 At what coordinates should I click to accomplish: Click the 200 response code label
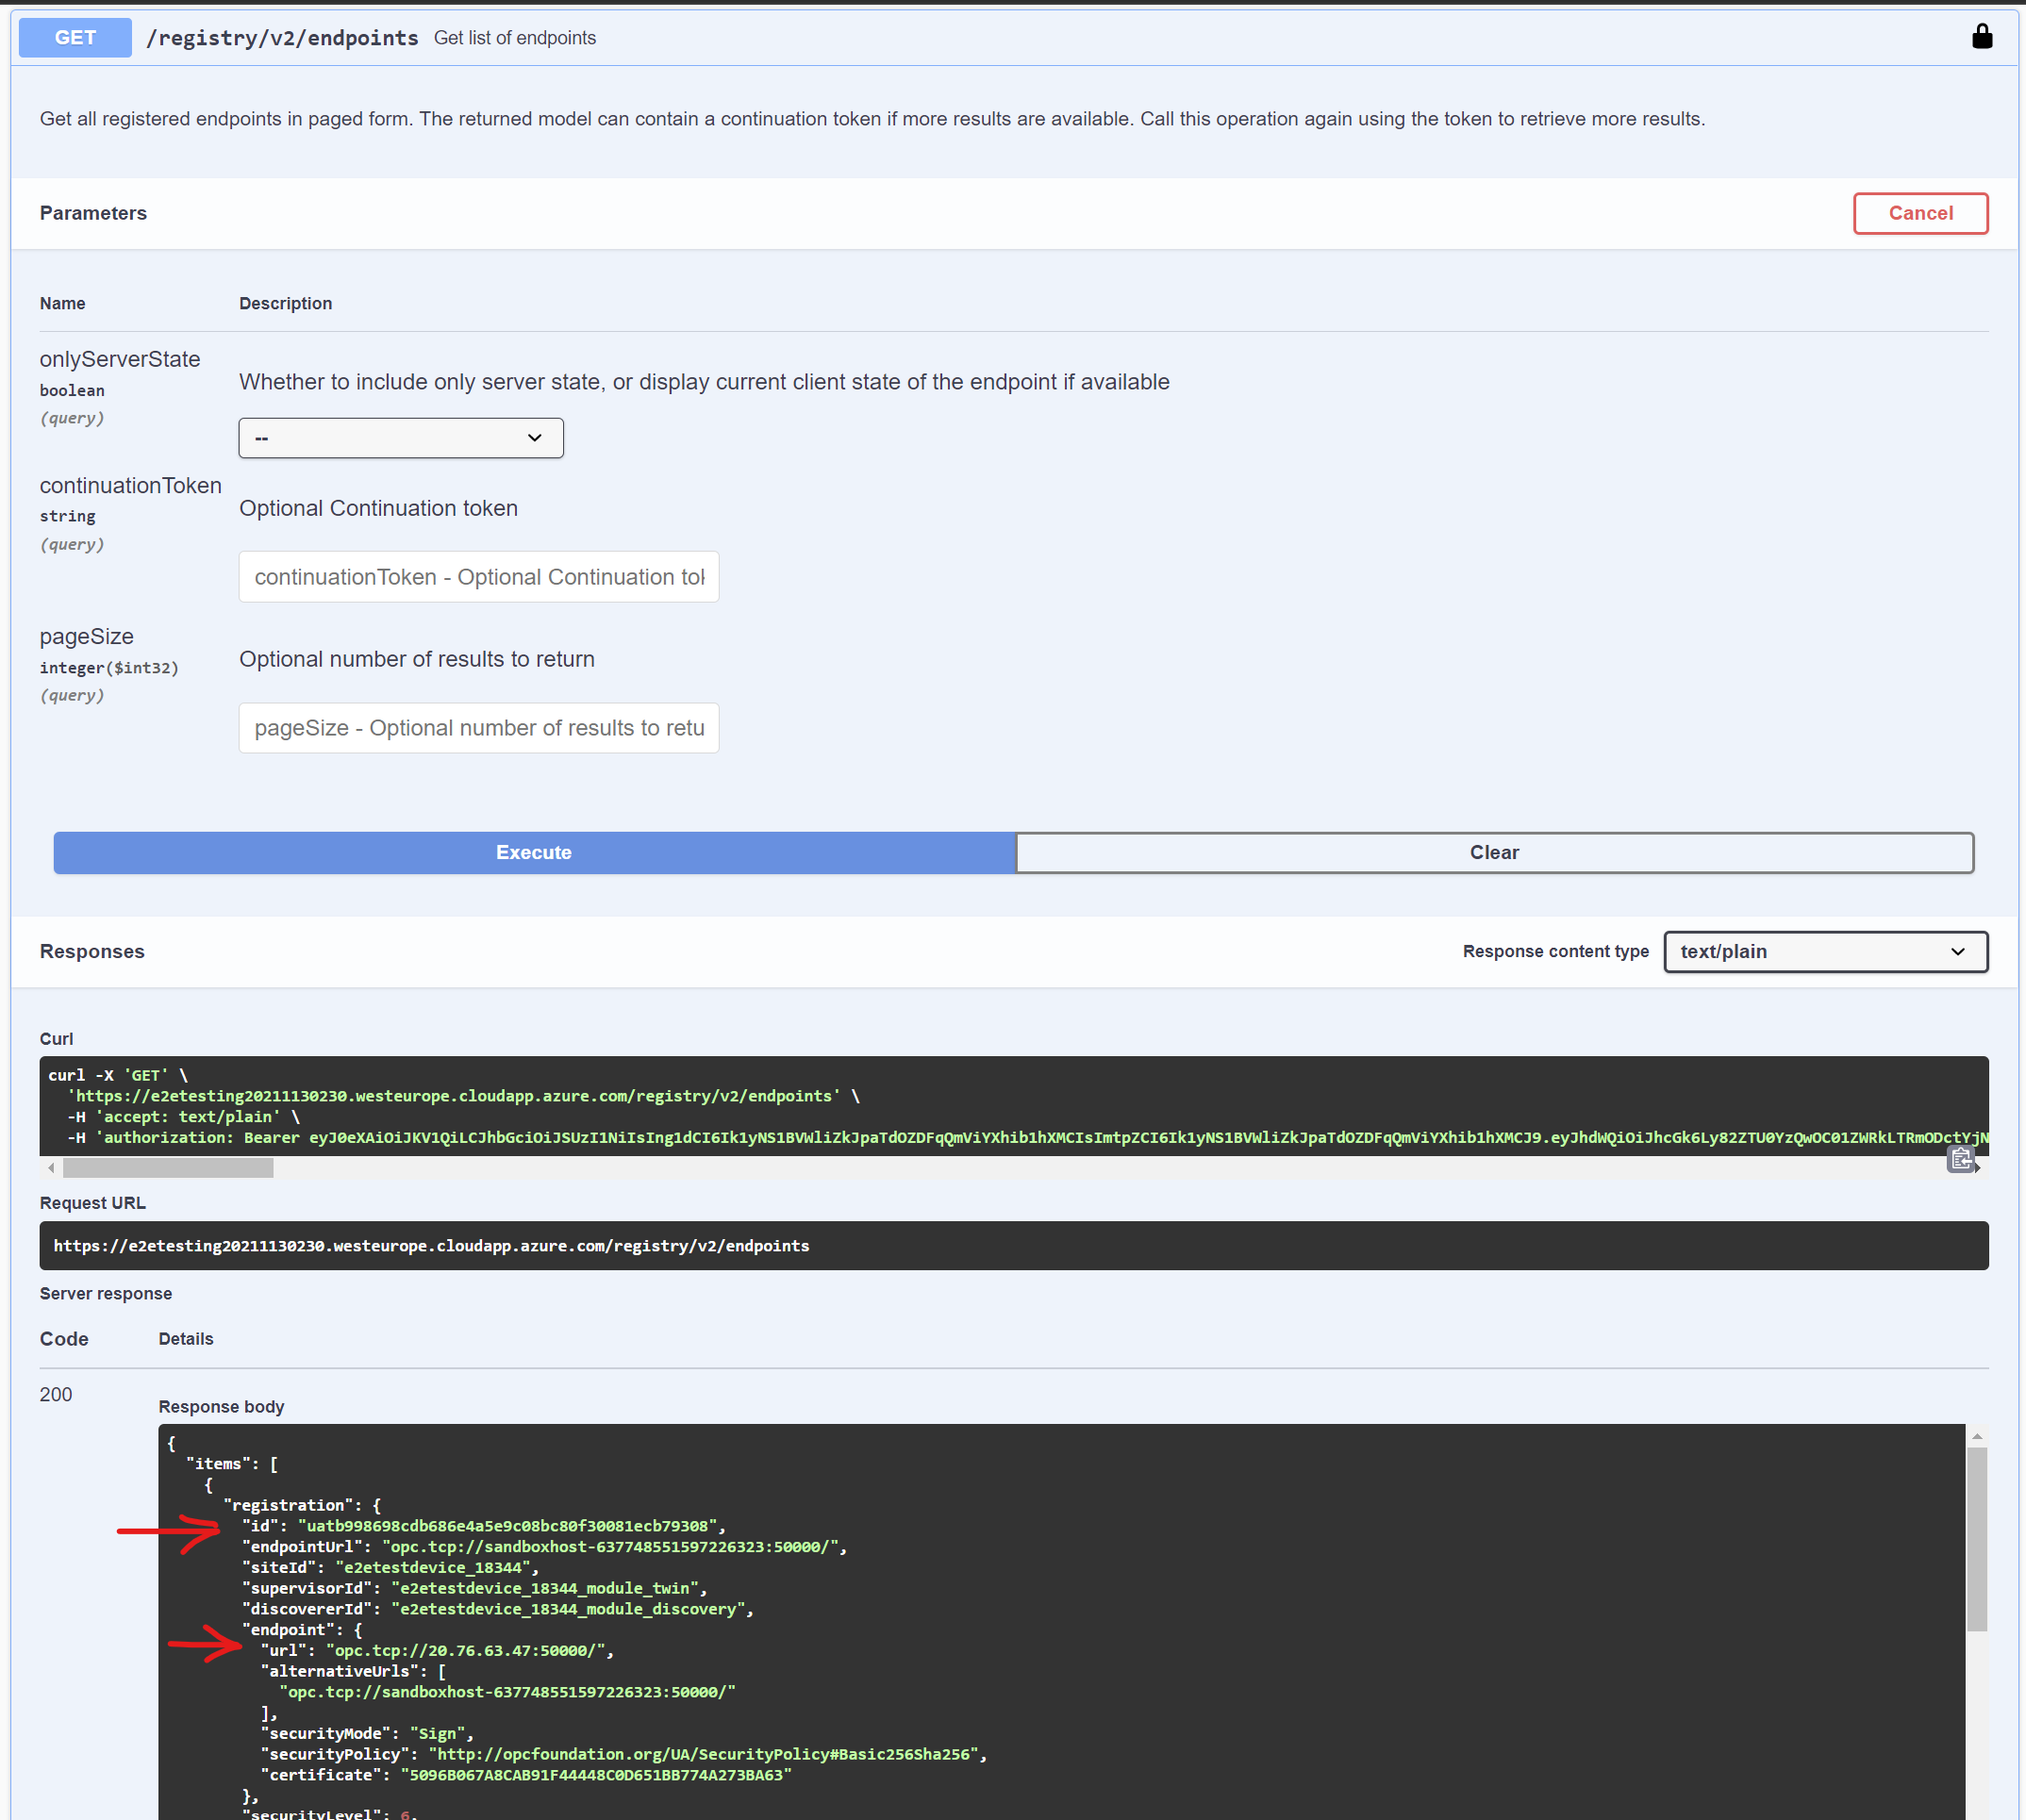point(56,1394)
